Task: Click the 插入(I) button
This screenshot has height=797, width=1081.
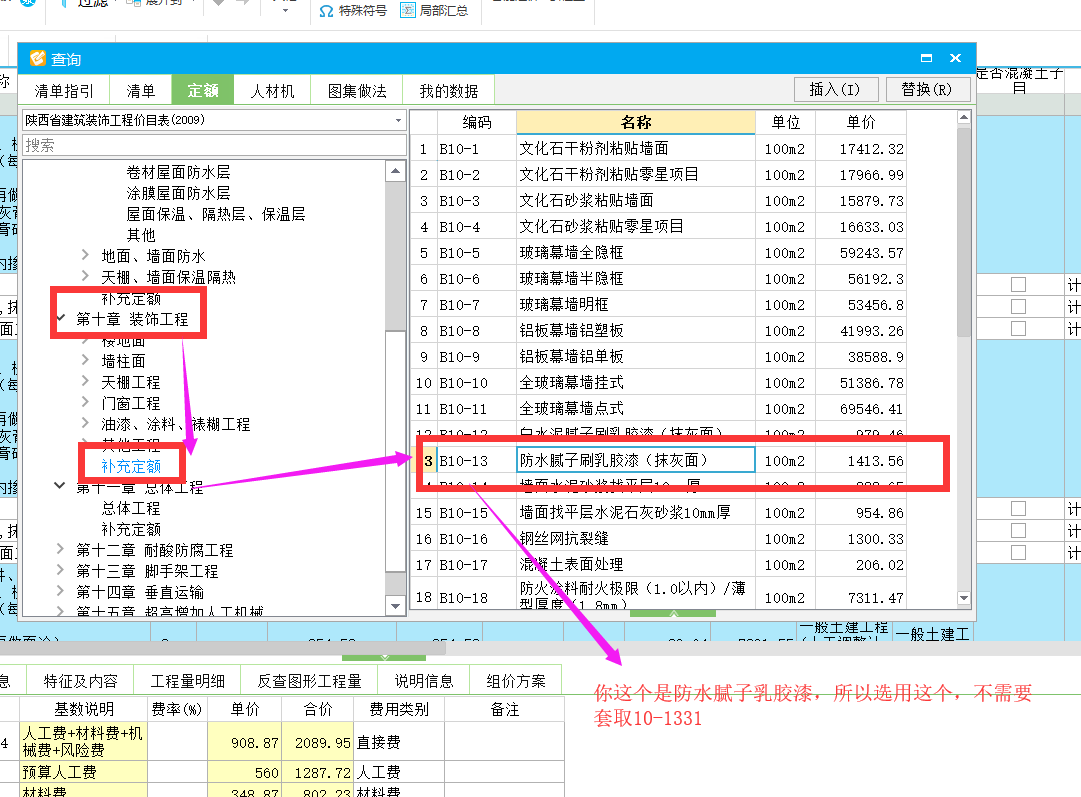Action: (x=834, y=90)
